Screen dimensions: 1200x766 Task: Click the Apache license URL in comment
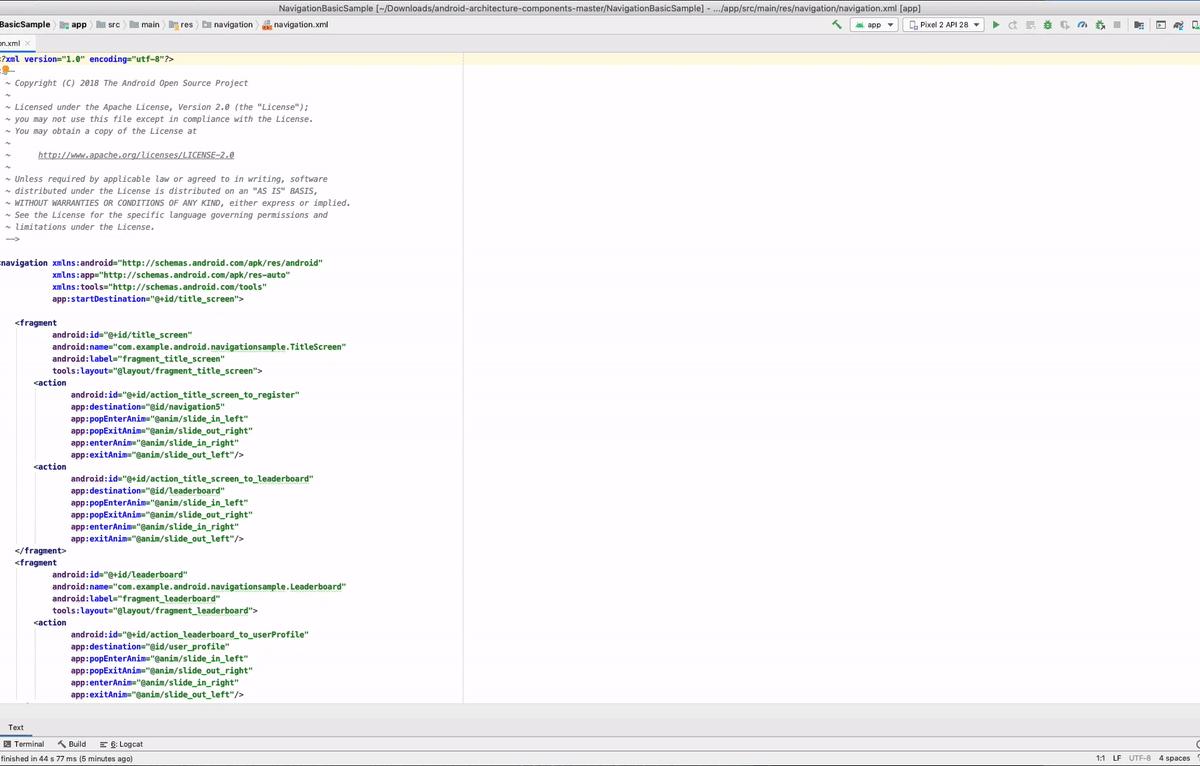click(x=136, y=155)
